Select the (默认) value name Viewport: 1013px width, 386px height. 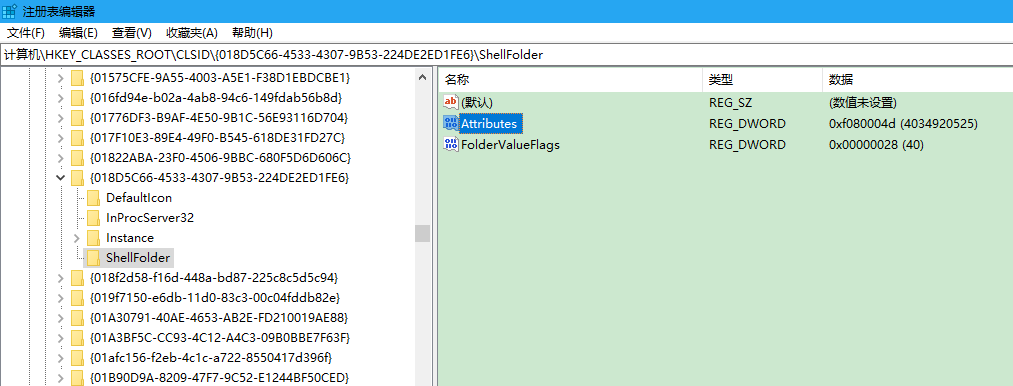477,102
